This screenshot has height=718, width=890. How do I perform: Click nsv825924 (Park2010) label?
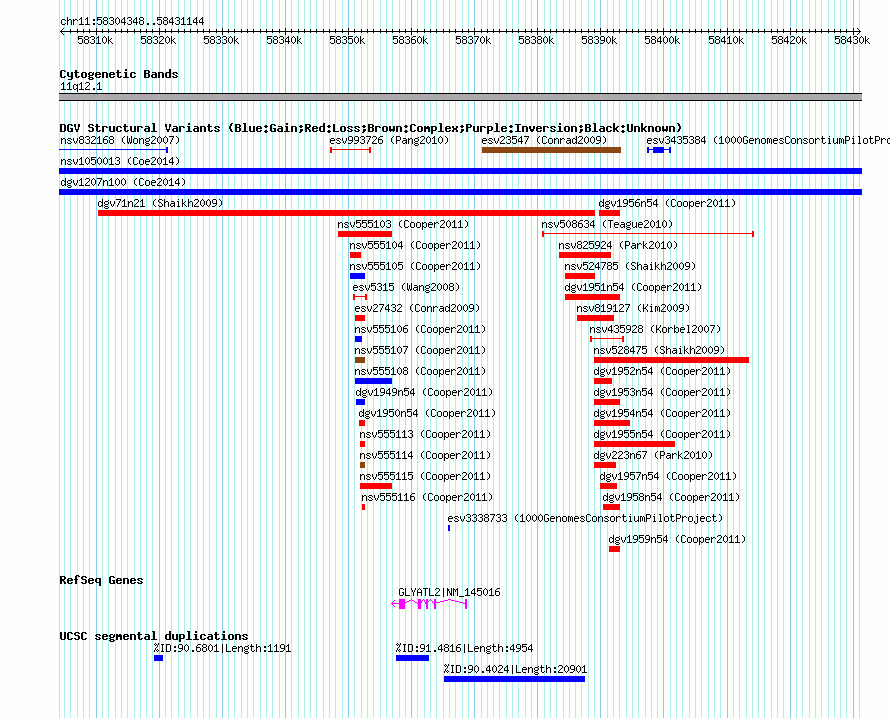pos(618,245)
